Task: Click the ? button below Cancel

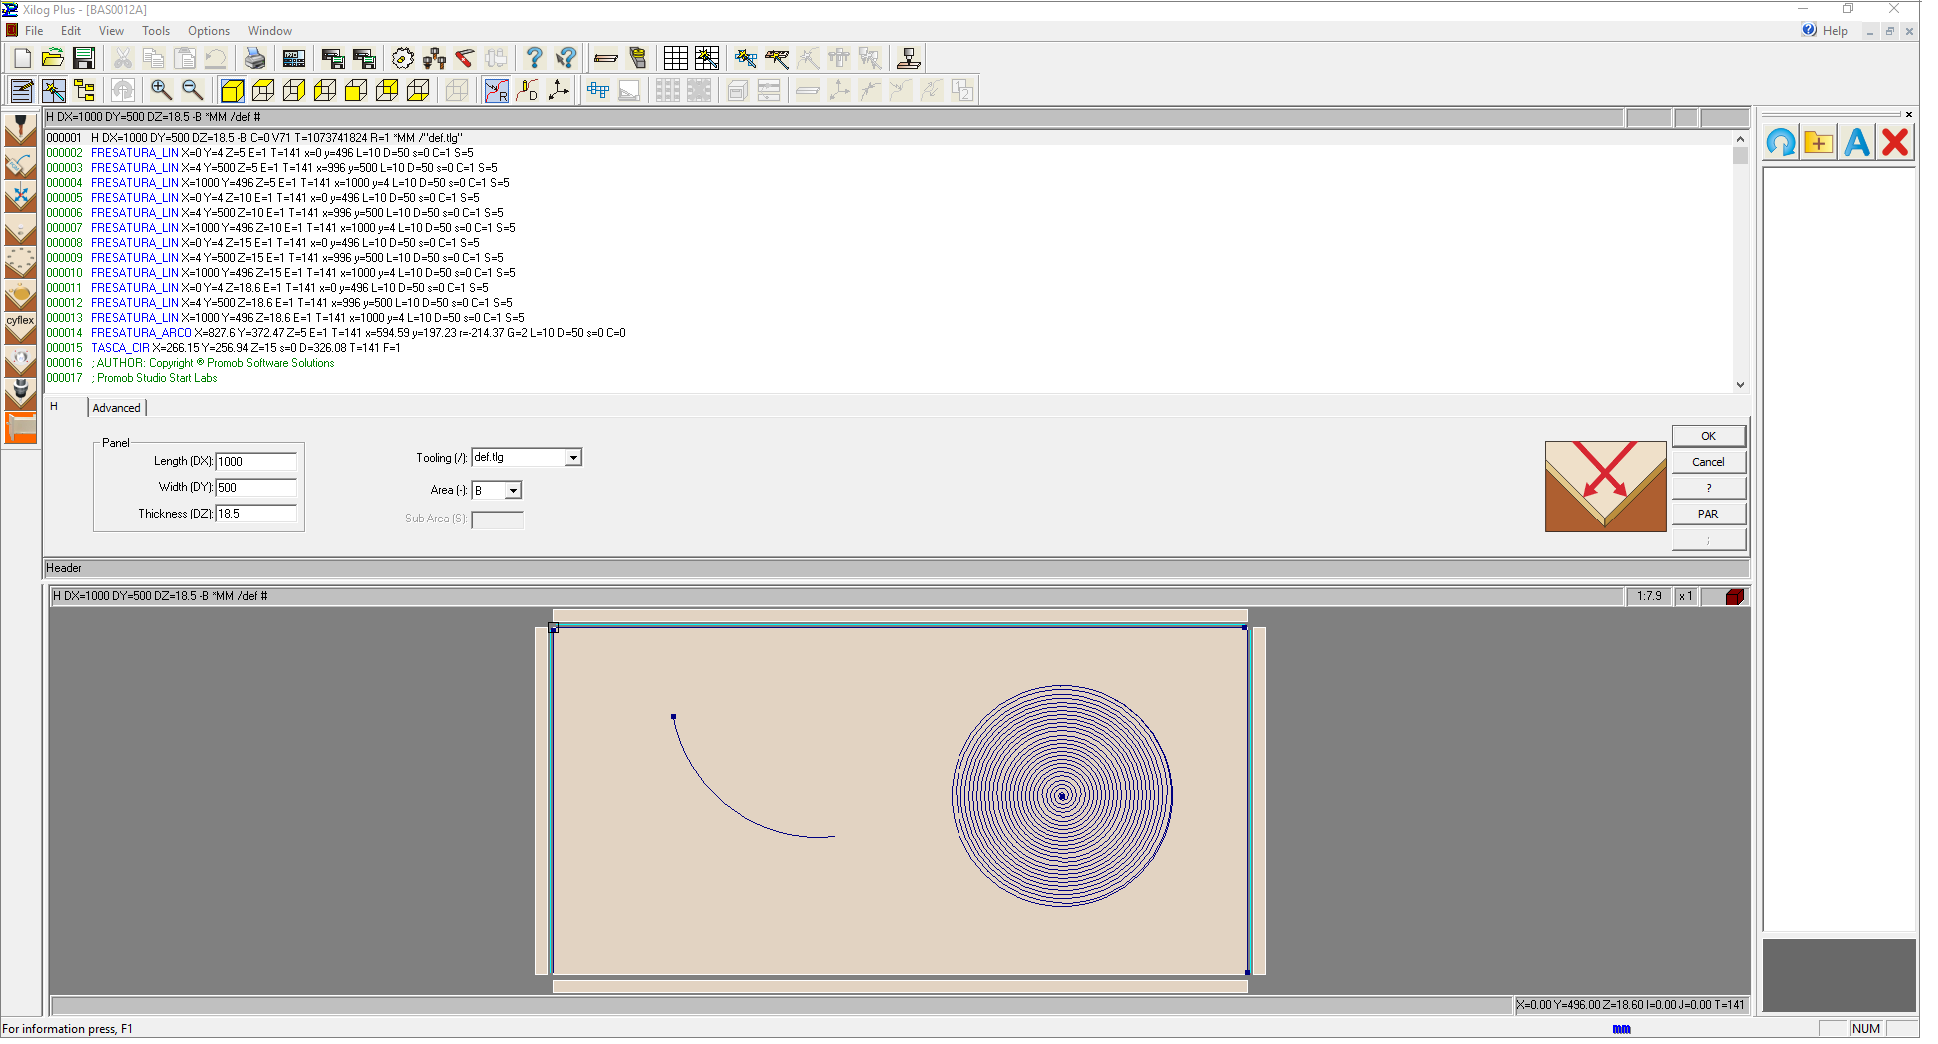Action: coord(1709,488)
